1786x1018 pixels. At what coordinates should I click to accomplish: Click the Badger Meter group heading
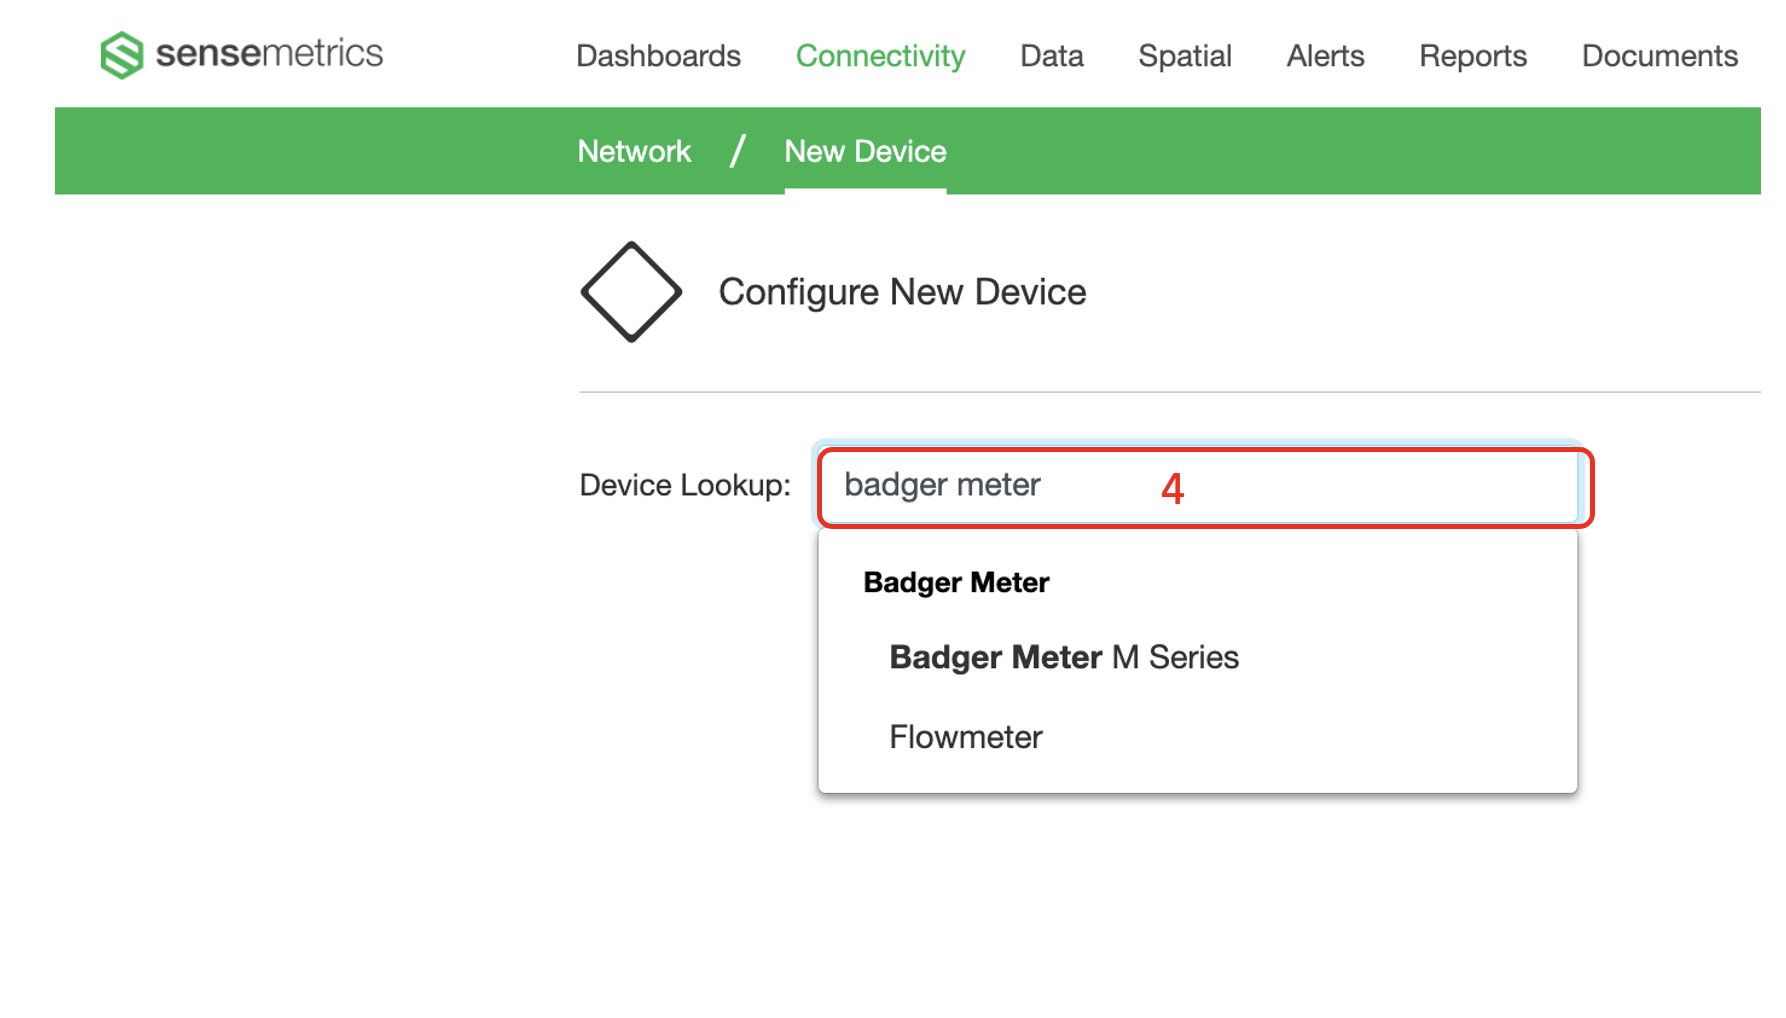click(x=956, y=582)
